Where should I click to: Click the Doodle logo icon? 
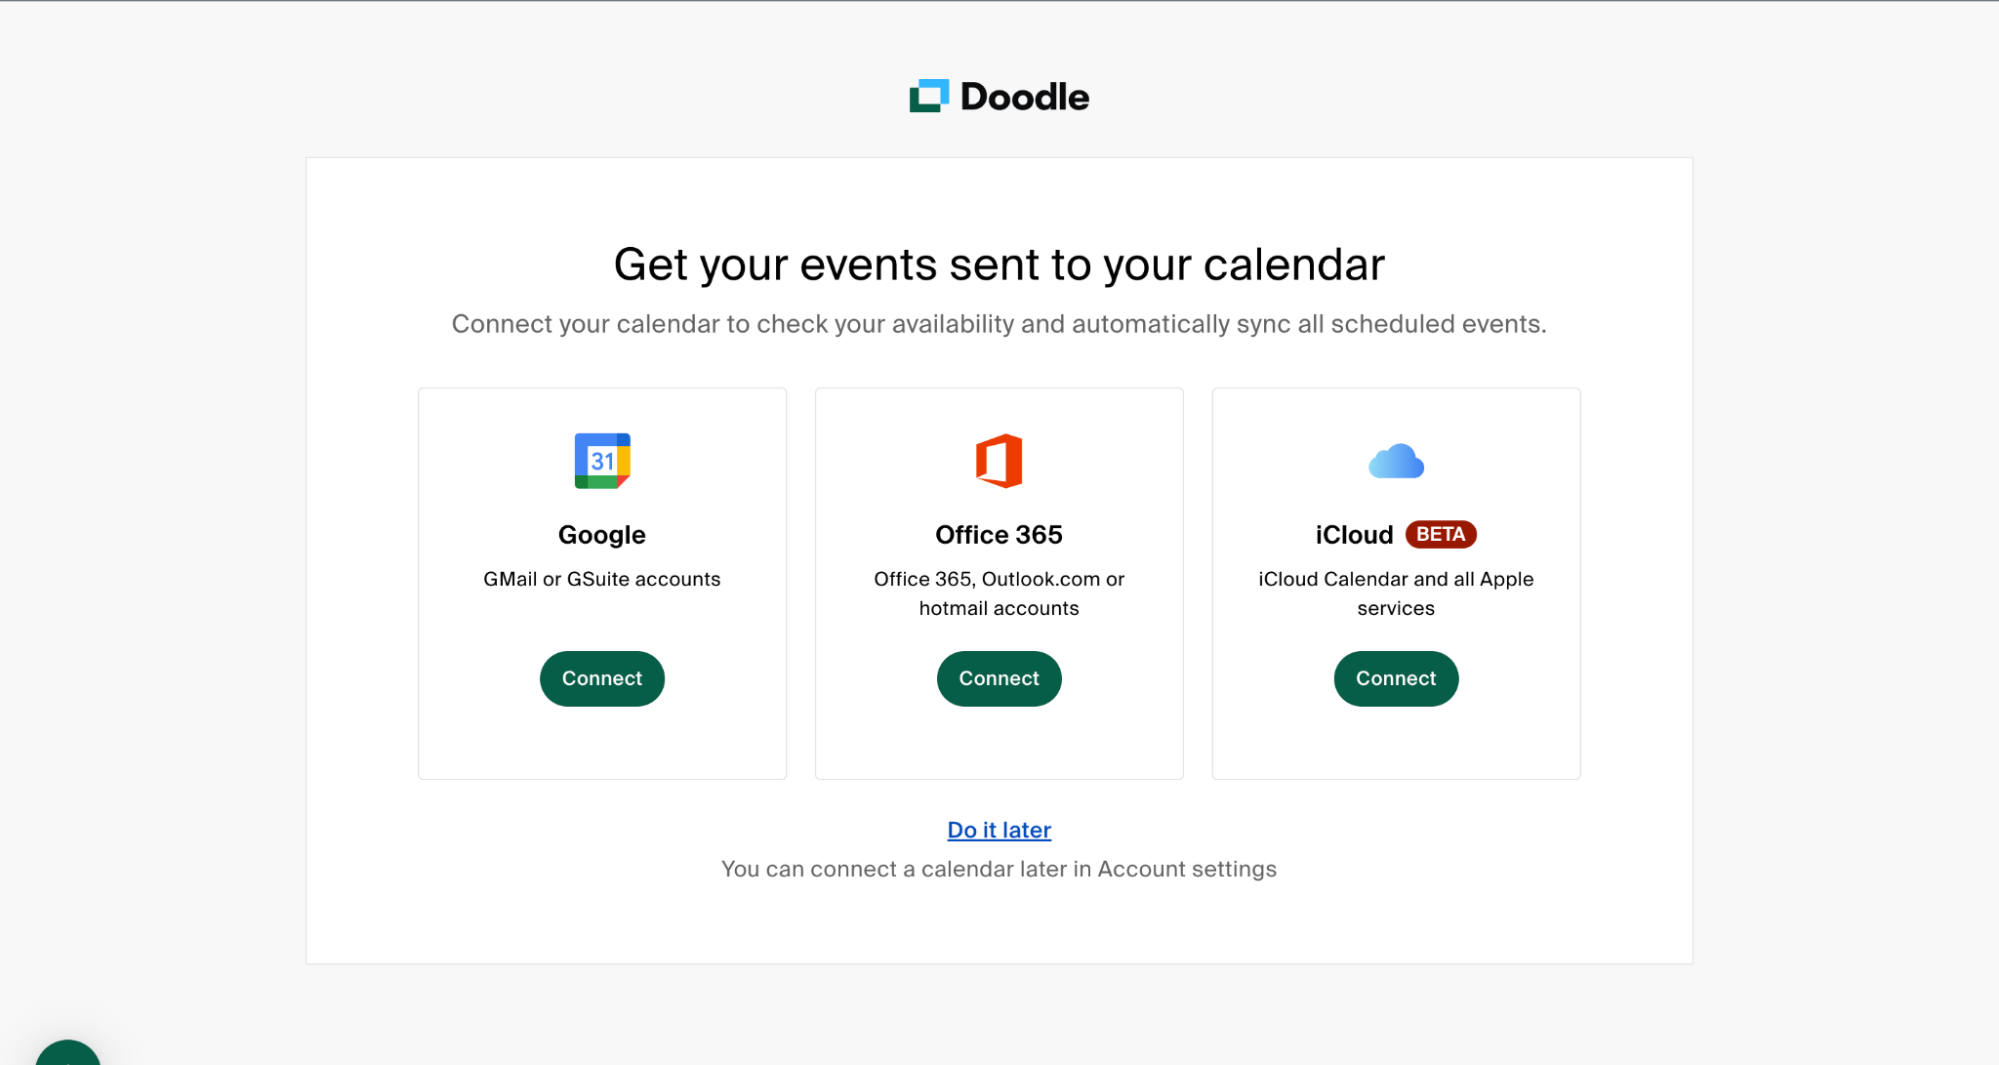coord(928,96)
